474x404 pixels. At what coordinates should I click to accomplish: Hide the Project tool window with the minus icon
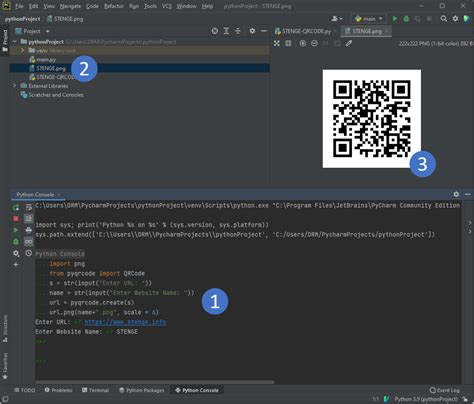pos(264,31)
